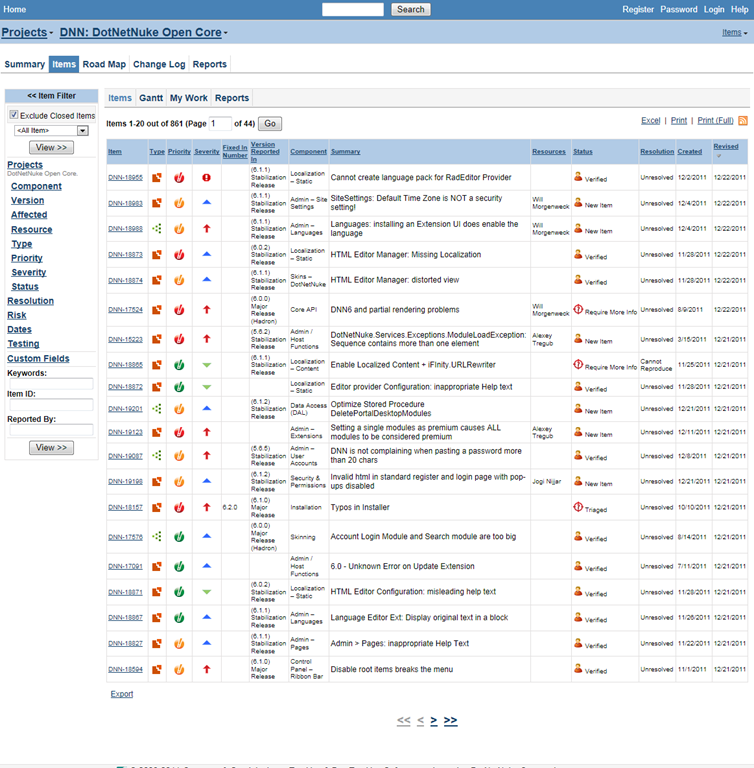Image resolution: width=754 pixels, height=768 pixels.
Task: Focus the page number input field
Action: pyautogui.click(x=220, y=123)
